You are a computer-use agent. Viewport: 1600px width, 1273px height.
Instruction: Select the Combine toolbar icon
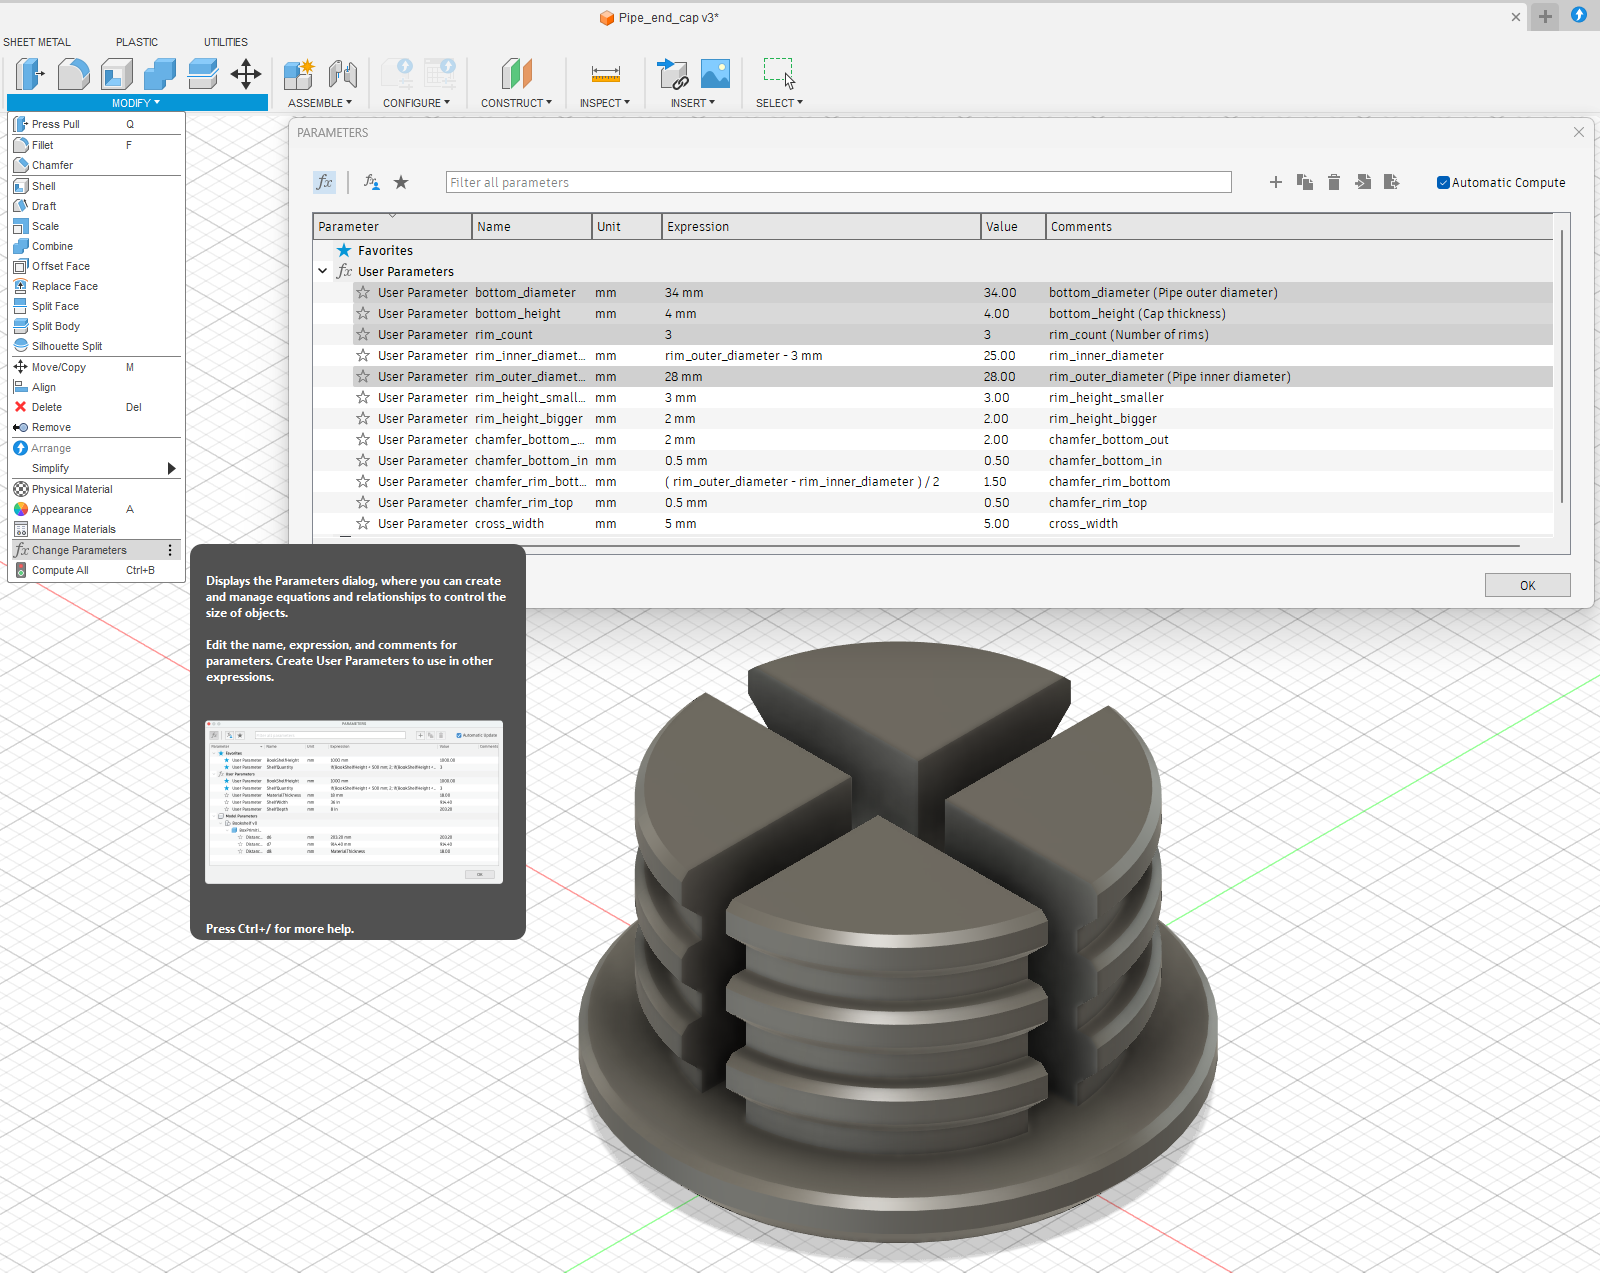(x=160, y=74)
